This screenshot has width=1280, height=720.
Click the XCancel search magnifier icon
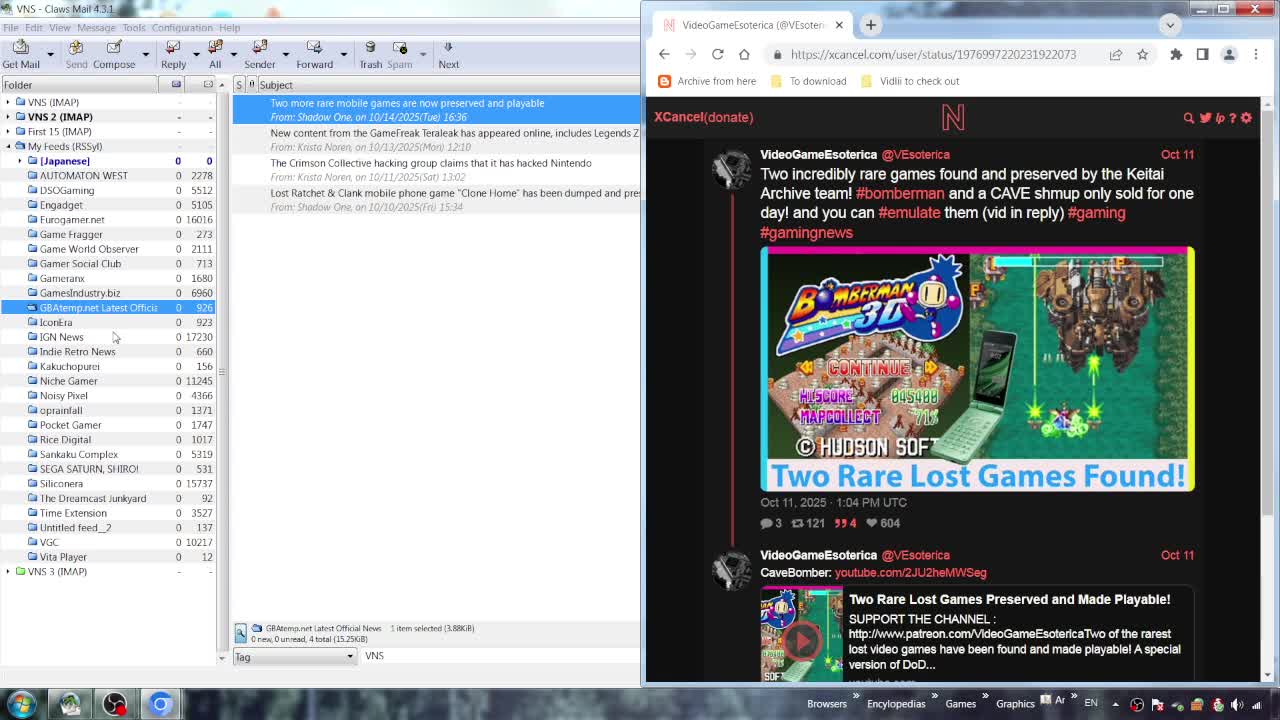tap(1188, 117)
